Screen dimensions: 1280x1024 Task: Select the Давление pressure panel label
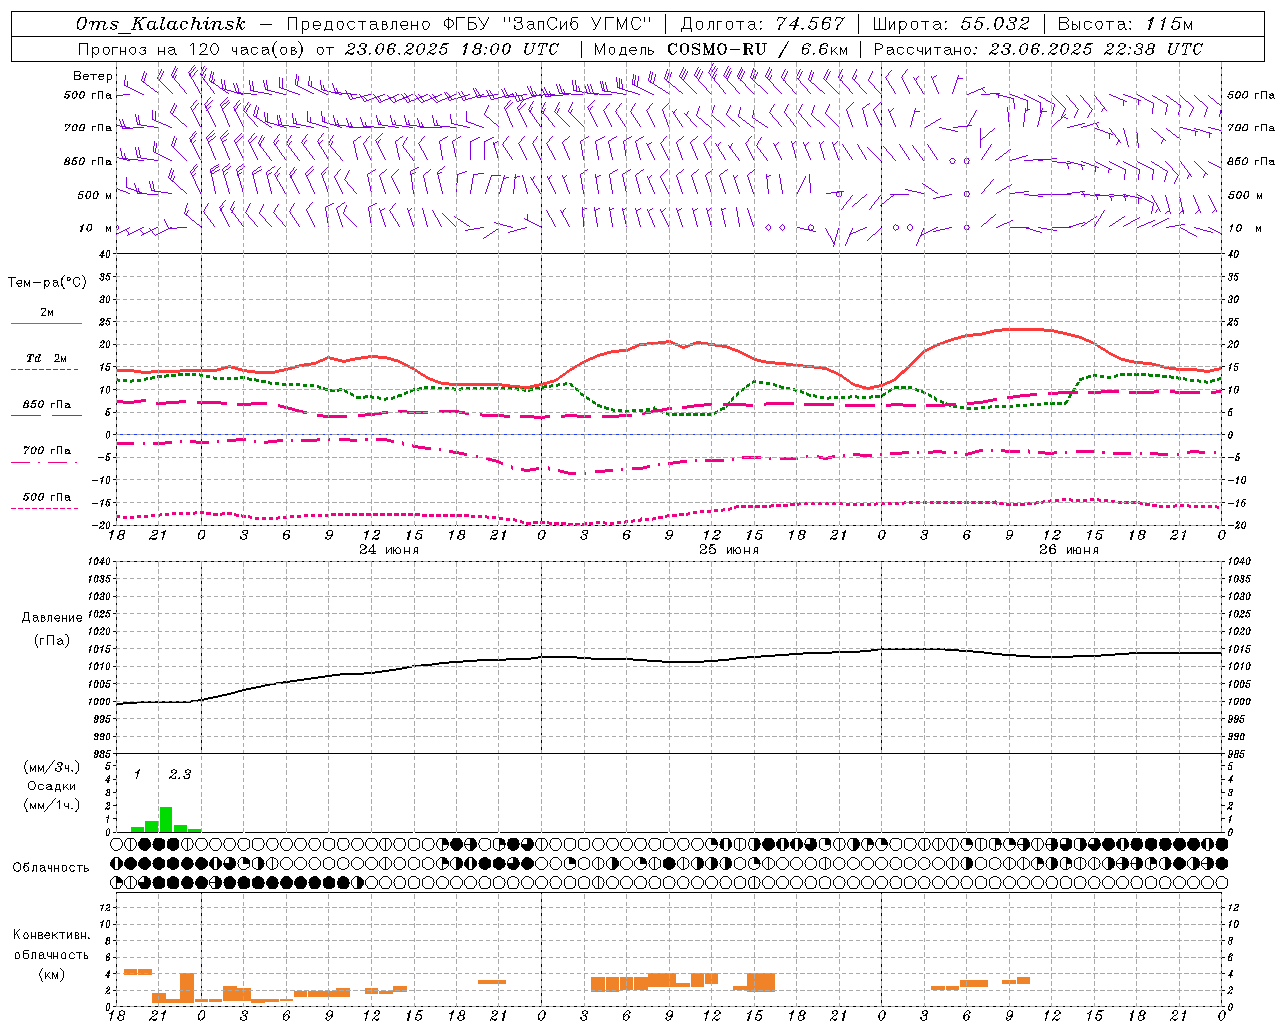coord(52,618)
